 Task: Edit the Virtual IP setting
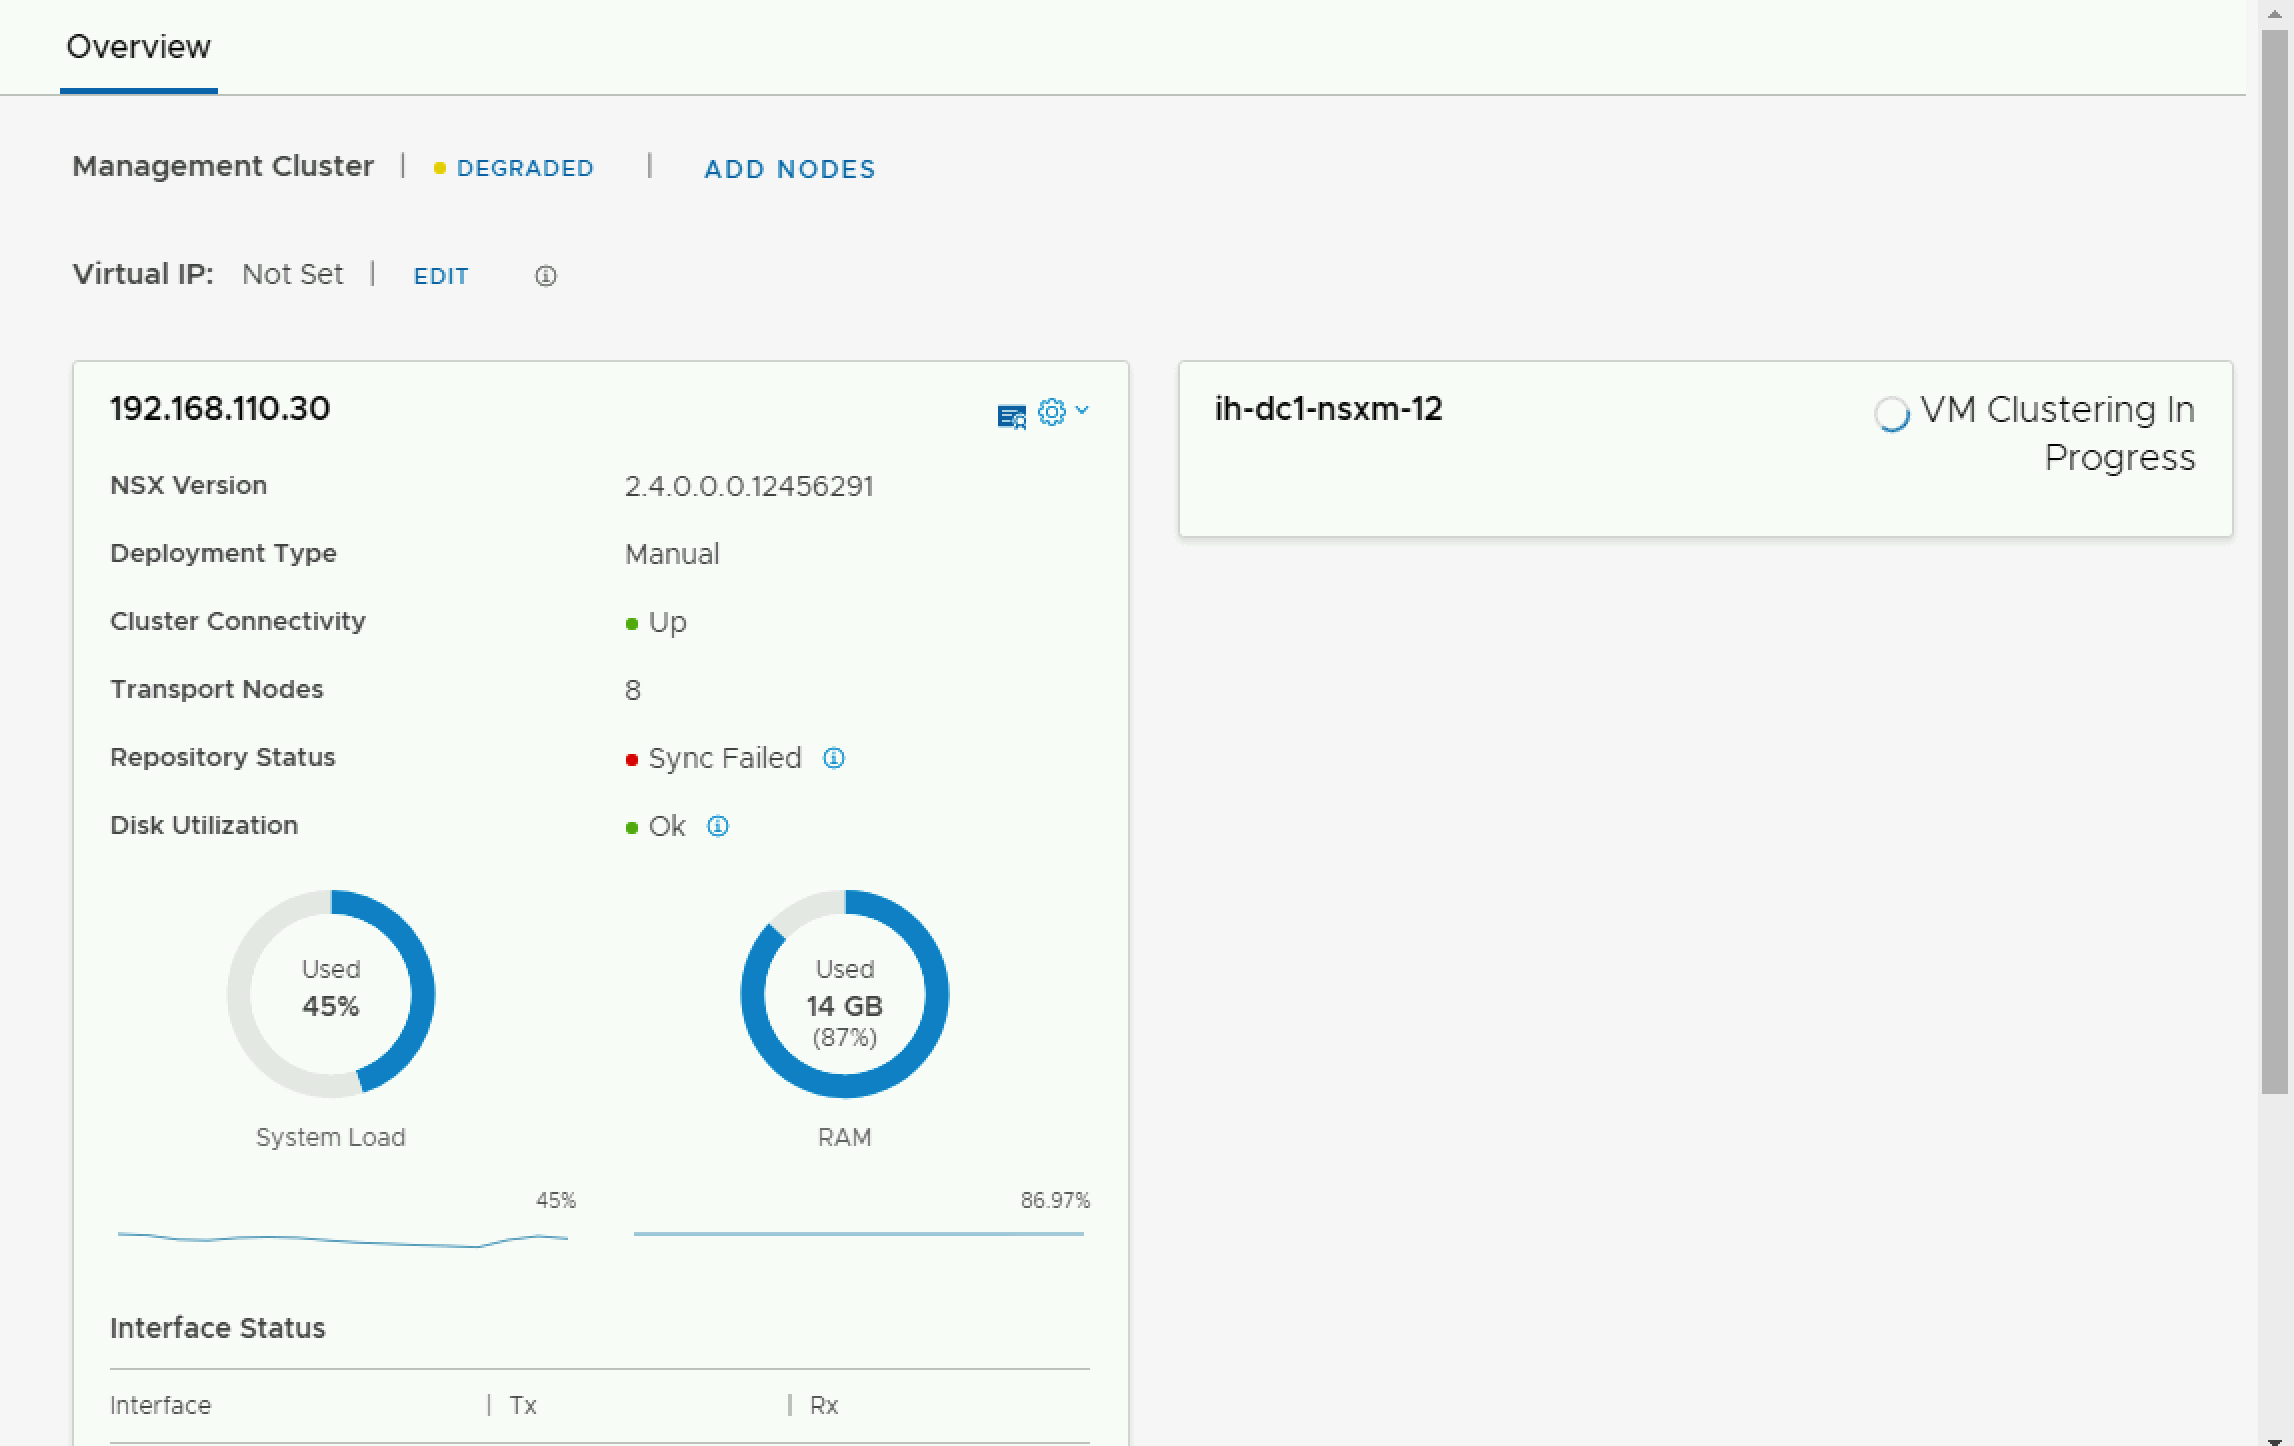click(440, 276)
